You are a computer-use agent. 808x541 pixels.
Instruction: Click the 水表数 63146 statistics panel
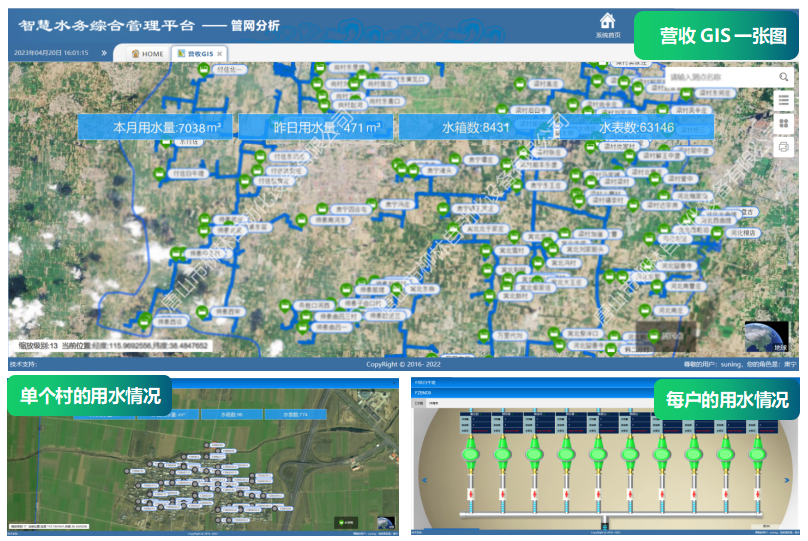click(x=636, y=127)
